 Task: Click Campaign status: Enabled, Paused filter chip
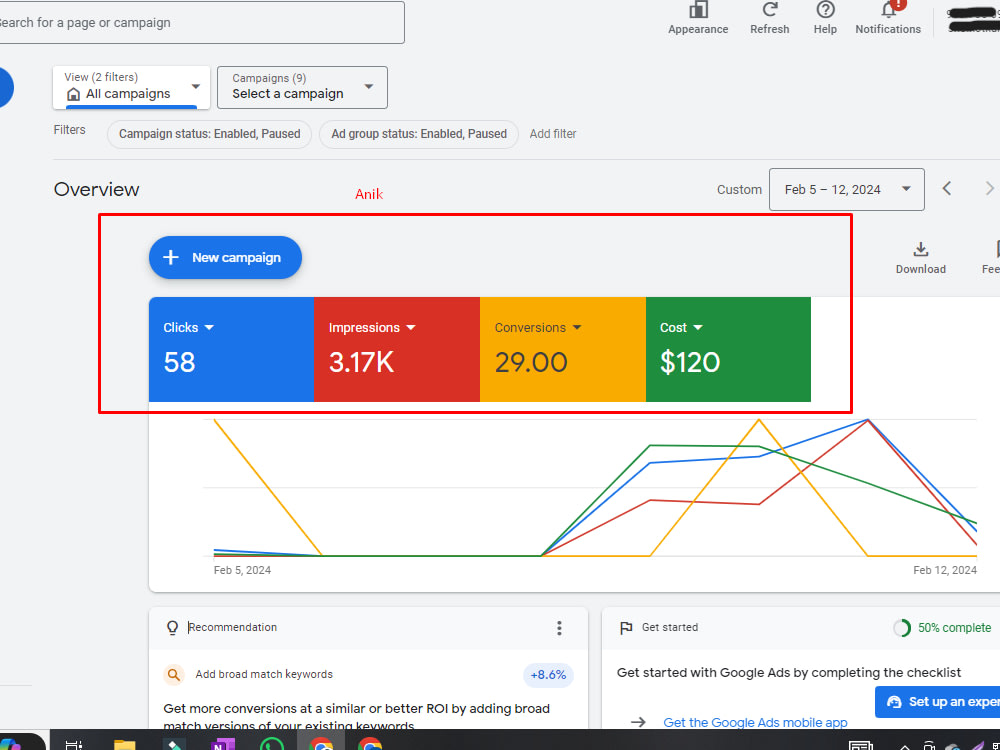tap(209, 134)
